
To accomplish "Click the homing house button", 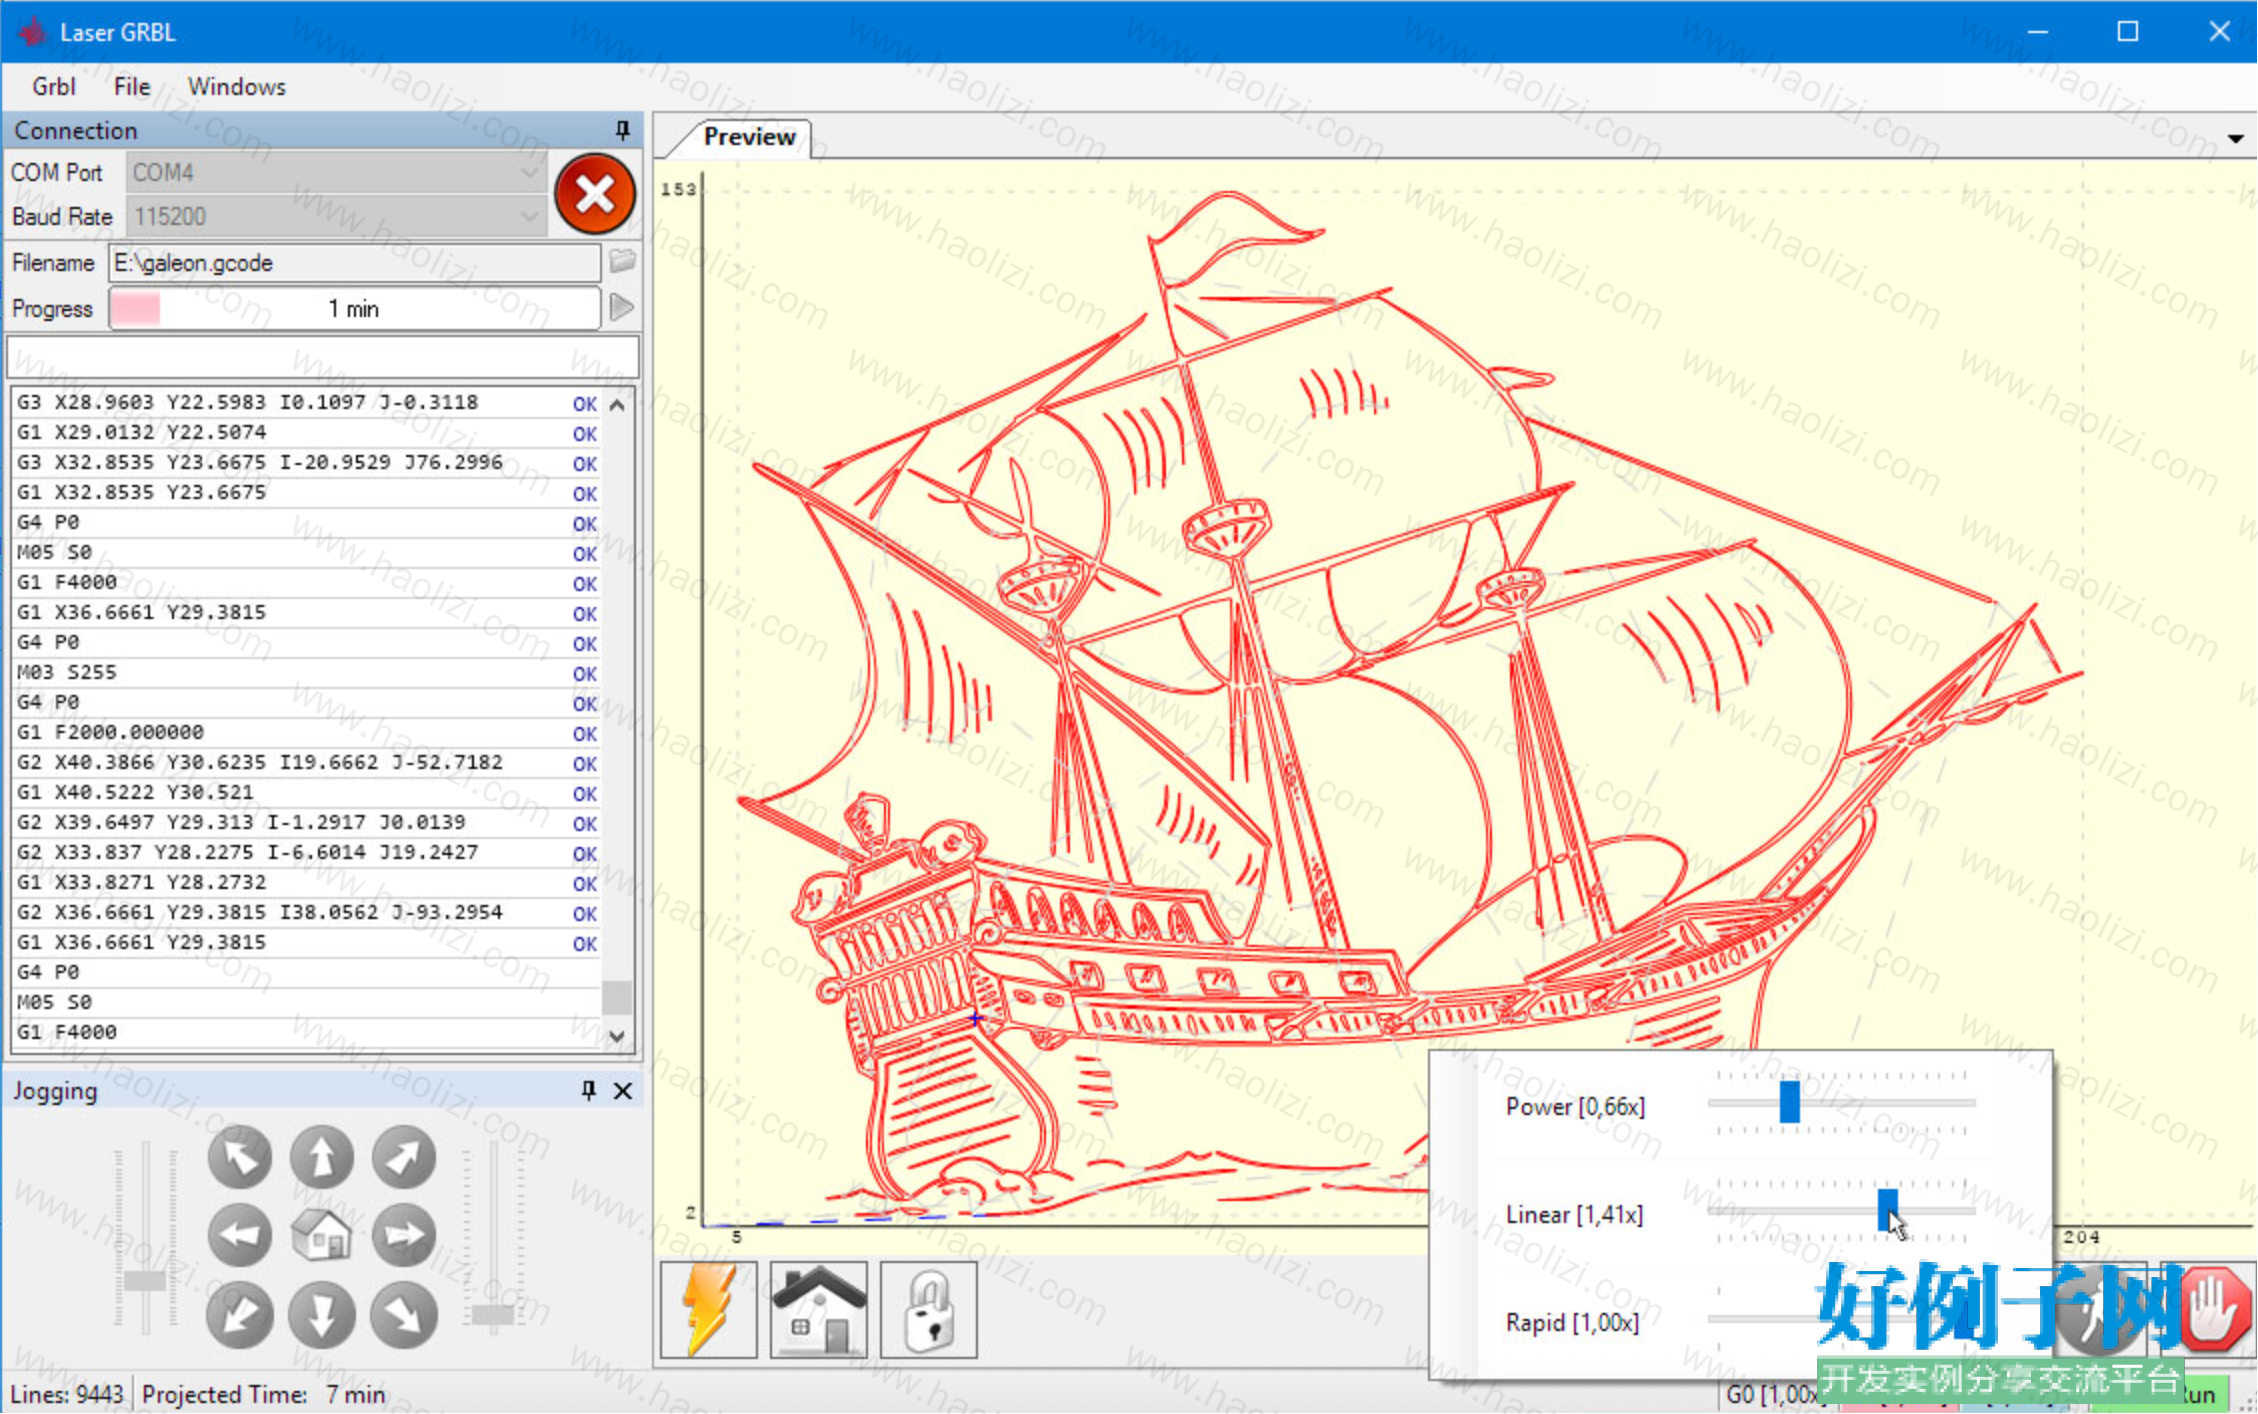I will [819, 1309].
